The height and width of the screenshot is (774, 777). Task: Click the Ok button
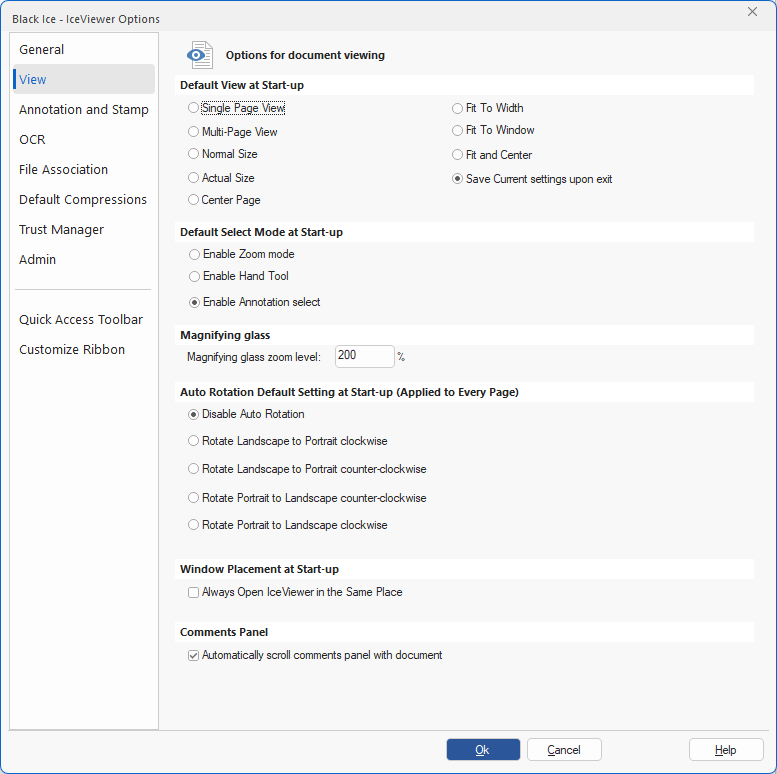click(x=483, y=750)
